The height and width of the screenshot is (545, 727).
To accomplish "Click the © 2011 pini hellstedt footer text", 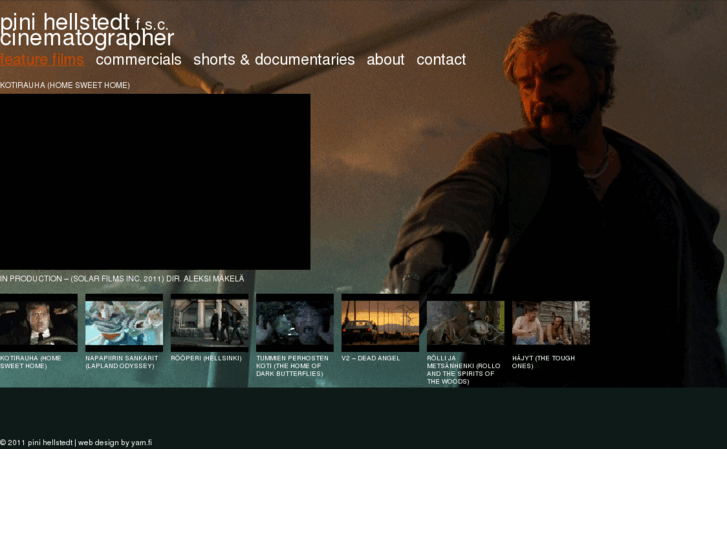I will pos(36,442).
